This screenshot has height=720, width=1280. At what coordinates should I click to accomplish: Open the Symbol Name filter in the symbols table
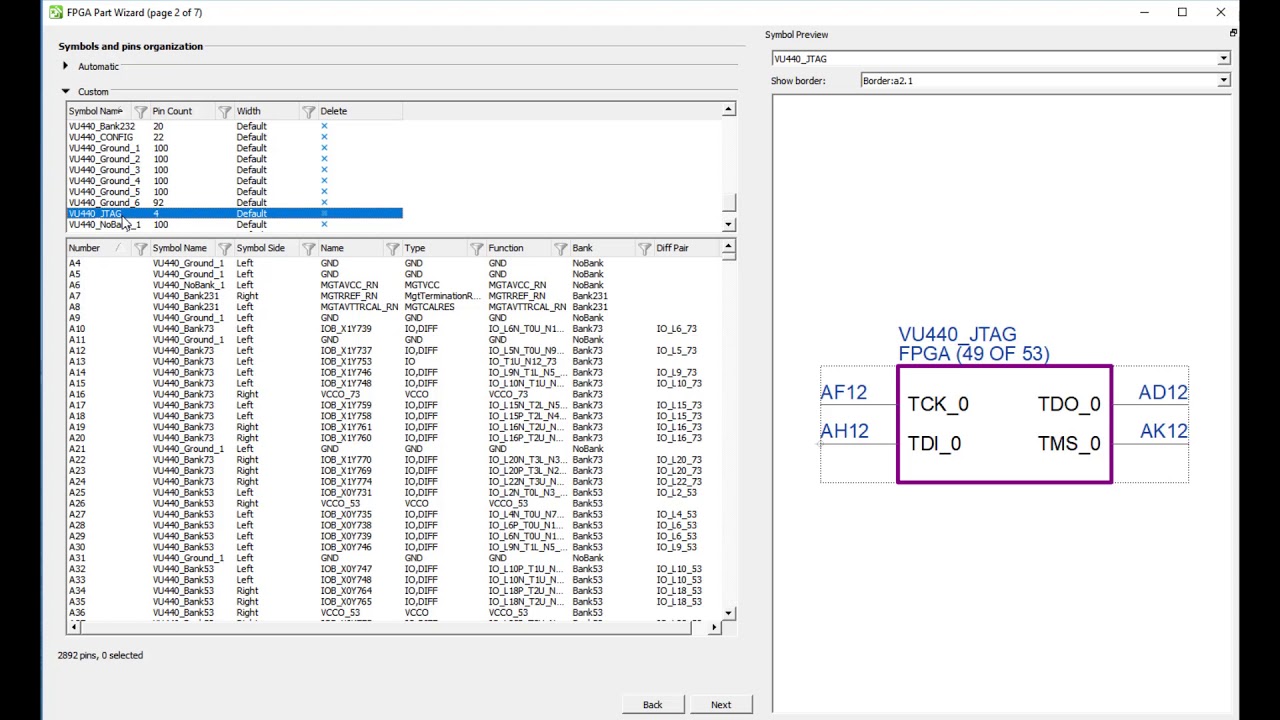[140, 111]
